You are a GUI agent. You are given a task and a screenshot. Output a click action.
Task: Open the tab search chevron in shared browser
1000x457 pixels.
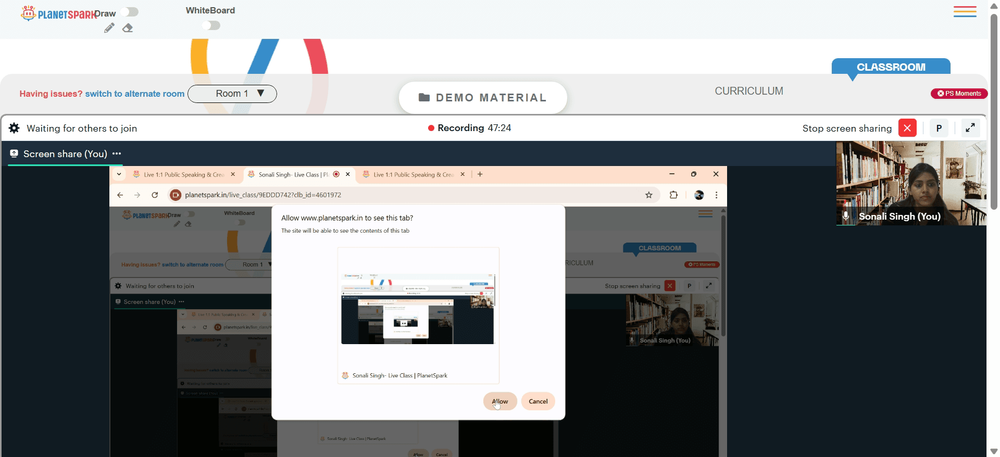coord(119,174)
